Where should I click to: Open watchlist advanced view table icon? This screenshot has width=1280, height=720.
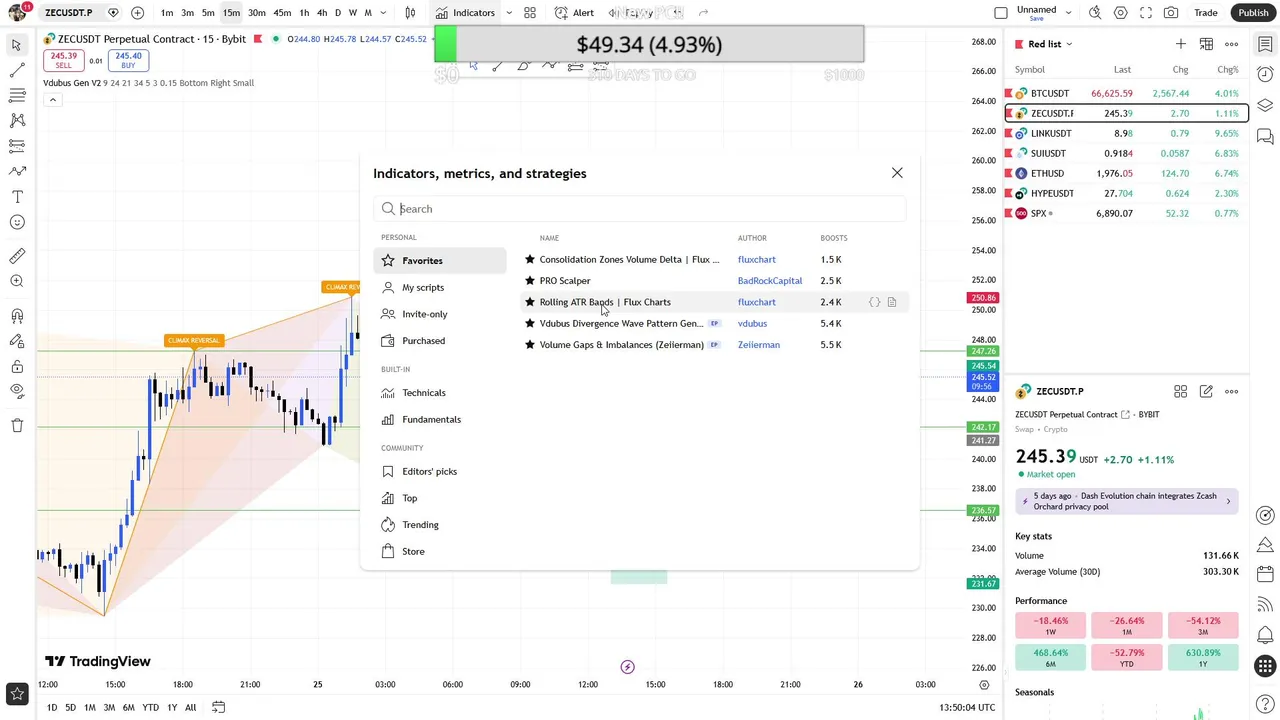coord(1206,44)
